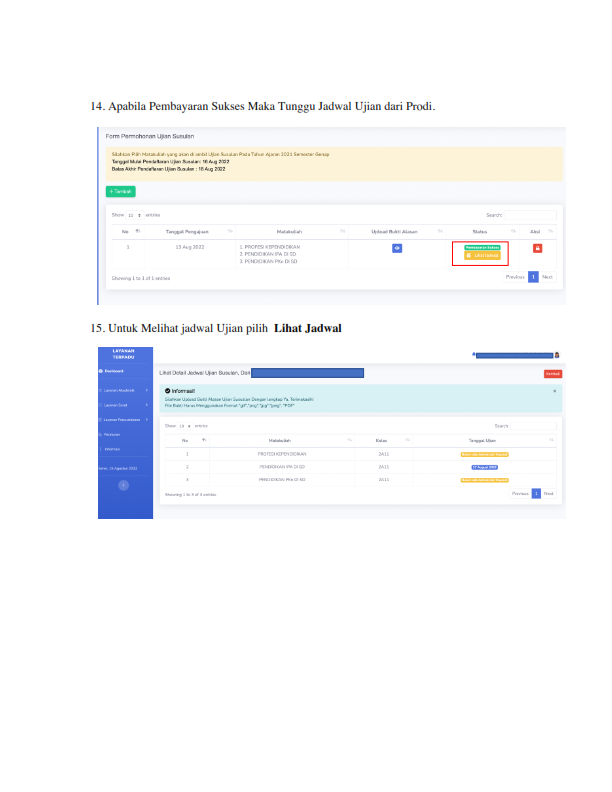This screenshot has width=612, height=792.
Task: Click the yellow Lihat Jadwal button
Action: tap(482, 256)
